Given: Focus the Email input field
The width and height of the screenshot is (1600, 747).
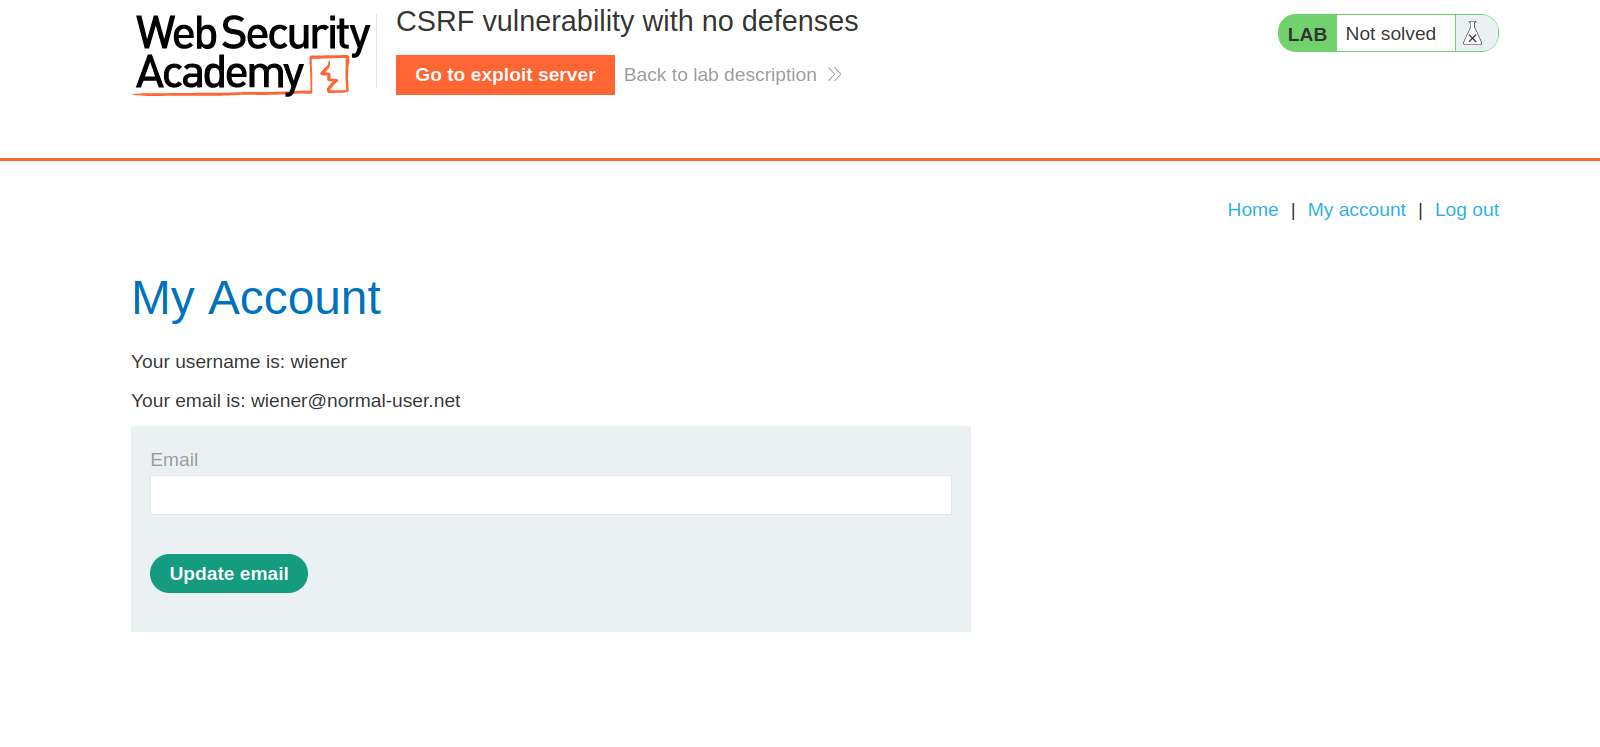Looking at the screenshot, I should (x=551, y=495).
